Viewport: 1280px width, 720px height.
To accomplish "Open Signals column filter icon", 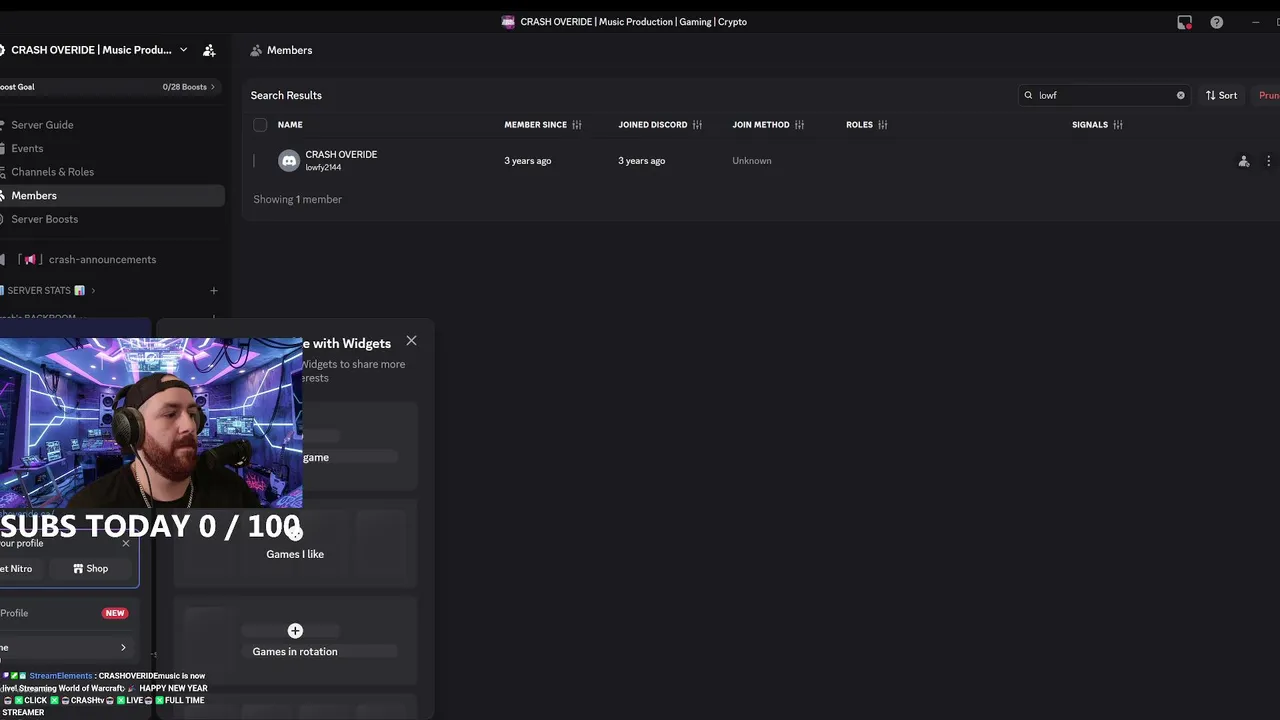I will click(x=1118, y=125).
